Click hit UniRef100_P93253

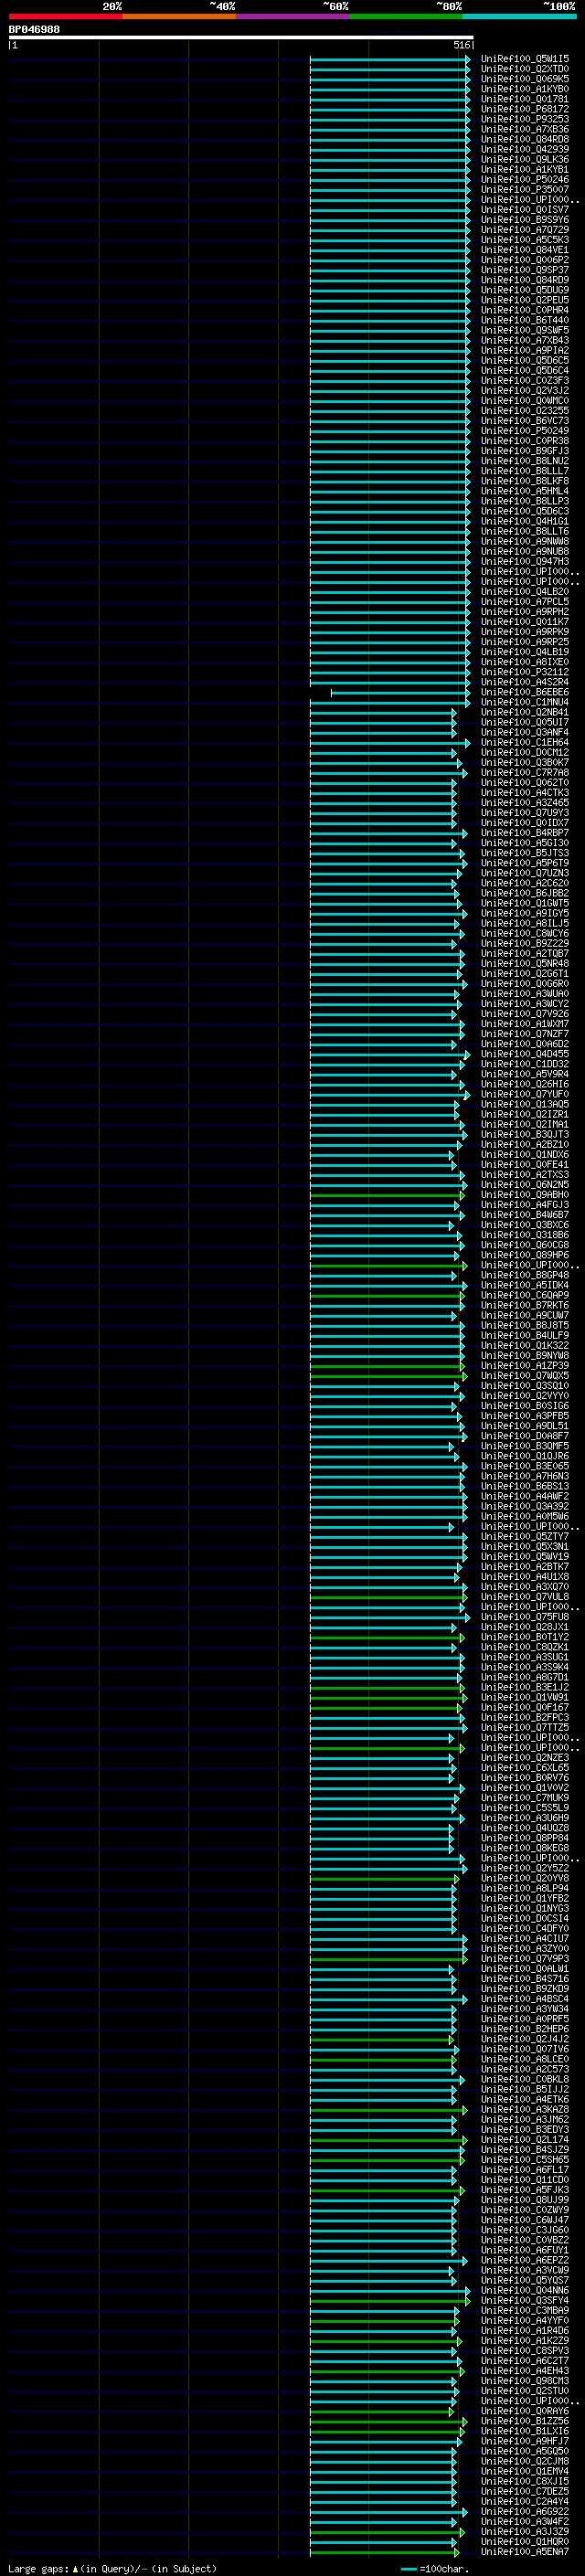click(x=525, y=119)
